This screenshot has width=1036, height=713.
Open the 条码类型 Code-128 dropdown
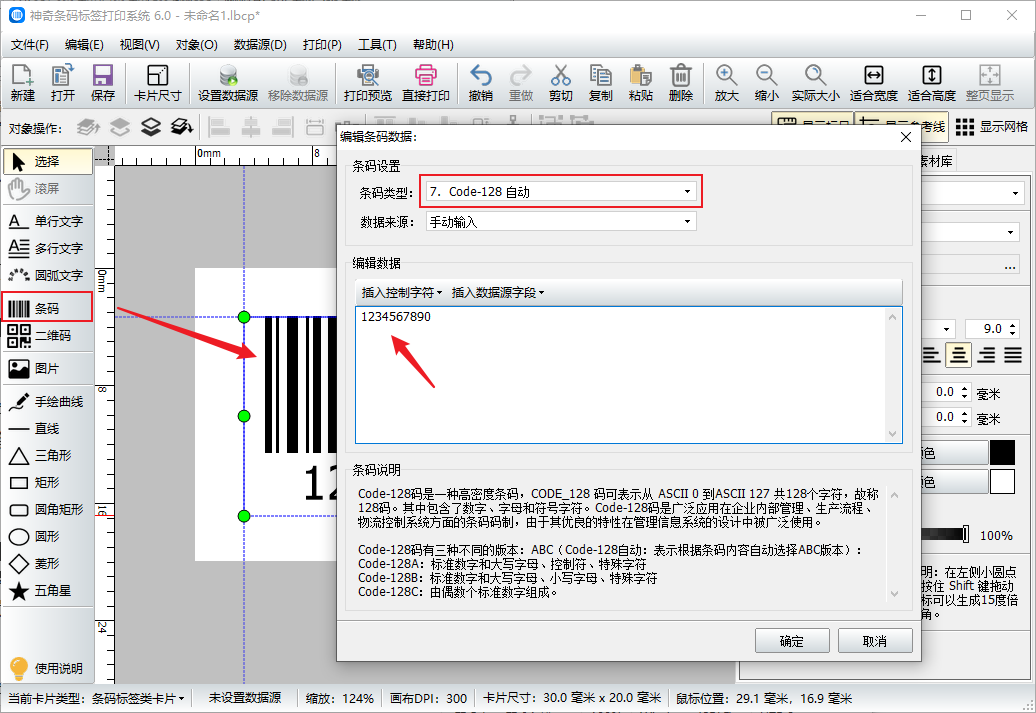560,192
